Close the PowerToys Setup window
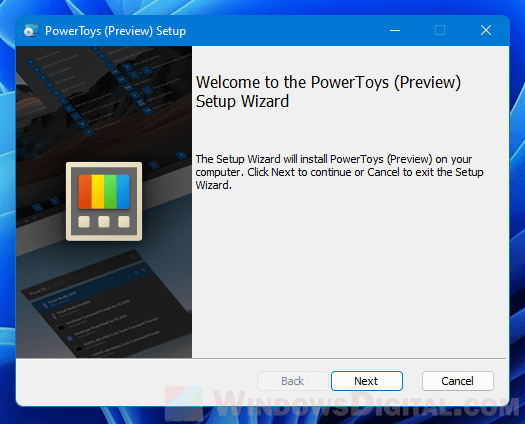 tap(486, 30)
